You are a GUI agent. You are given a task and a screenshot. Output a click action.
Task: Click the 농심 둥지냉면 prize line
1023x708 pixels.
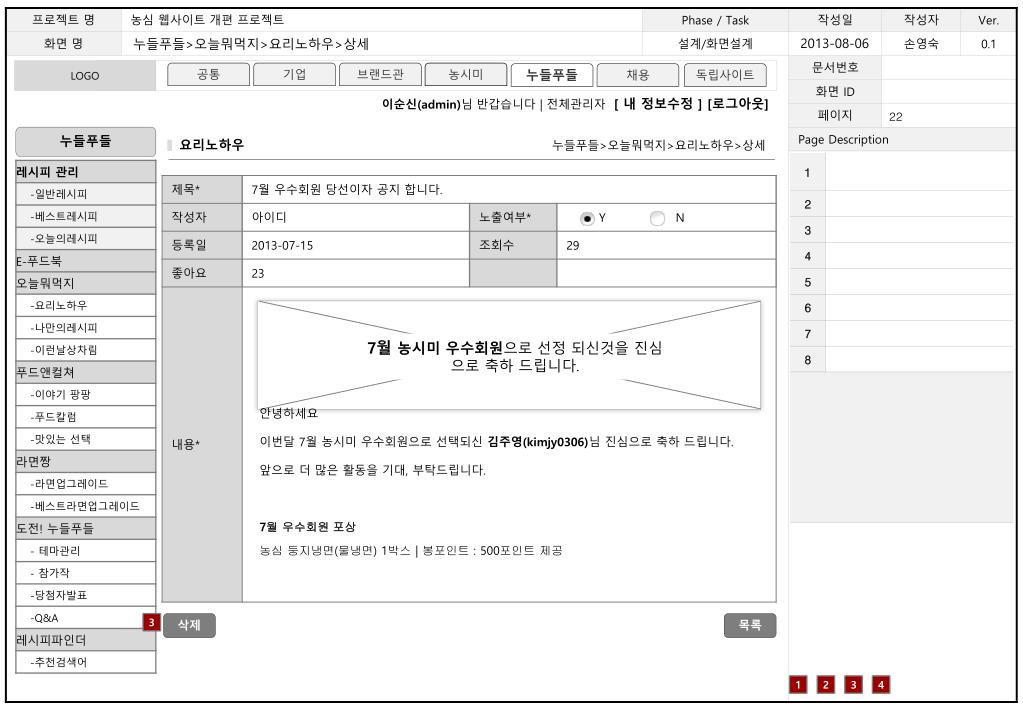click(x=411, y=551)
